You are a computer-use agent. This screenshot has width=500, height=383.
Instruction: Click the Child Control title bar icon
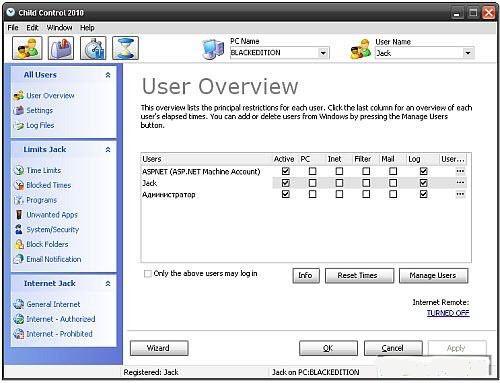[x=11, y=12]
